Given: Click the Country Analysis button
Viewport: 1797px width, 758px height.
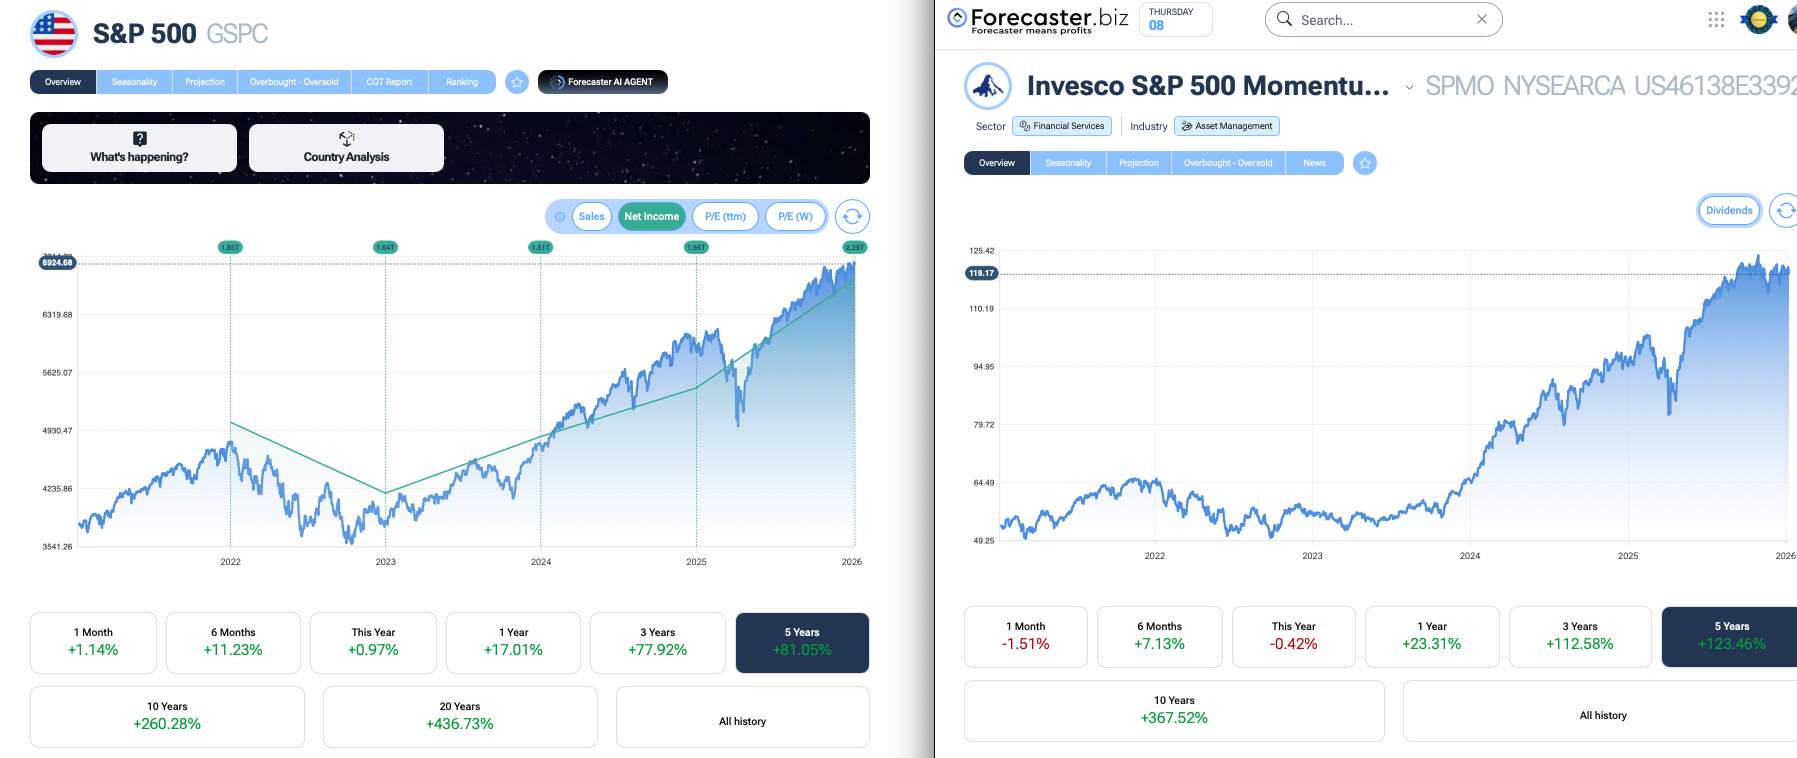Looking at the screenshot, I should tap(346, 148).
